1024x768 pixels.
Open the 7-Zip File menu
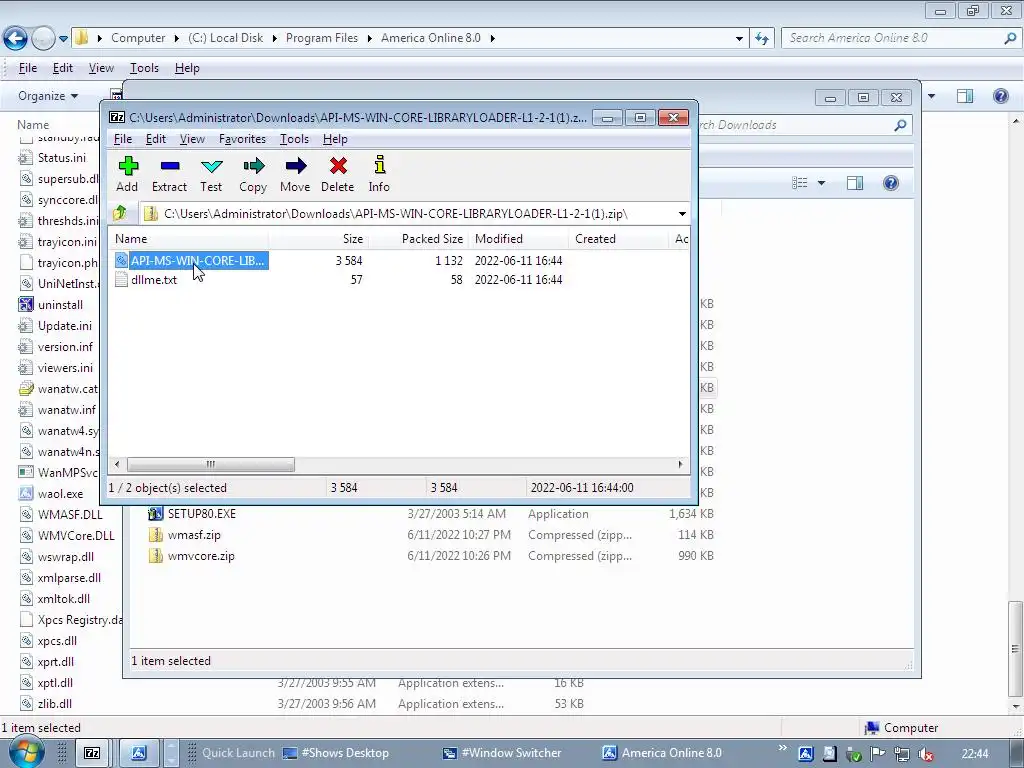pyautogui.click(x=123, y=139)
